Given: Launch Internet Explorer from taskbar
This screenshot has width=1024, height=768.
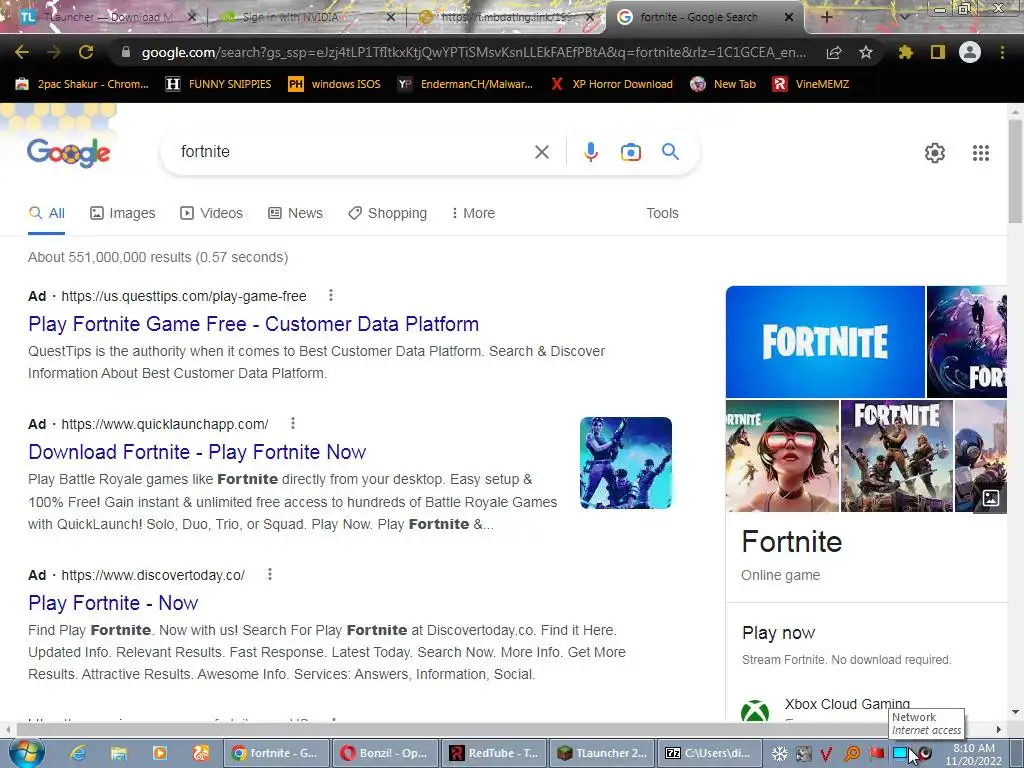Looking at the screenshot, I should tap(78, 753).
